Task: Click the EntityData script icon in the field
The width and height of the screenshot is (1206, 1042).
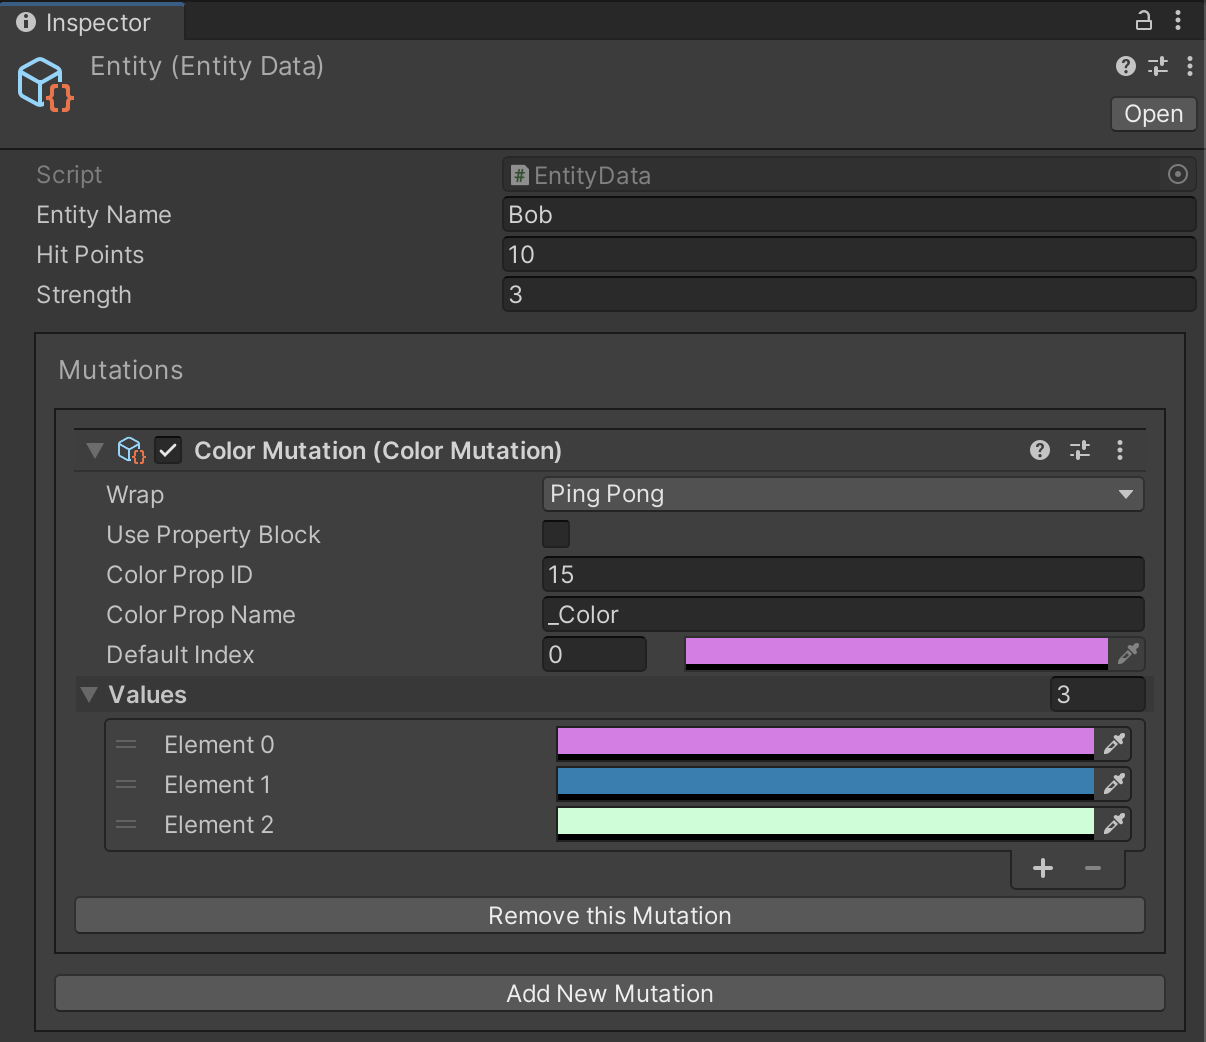Action: 520,176
